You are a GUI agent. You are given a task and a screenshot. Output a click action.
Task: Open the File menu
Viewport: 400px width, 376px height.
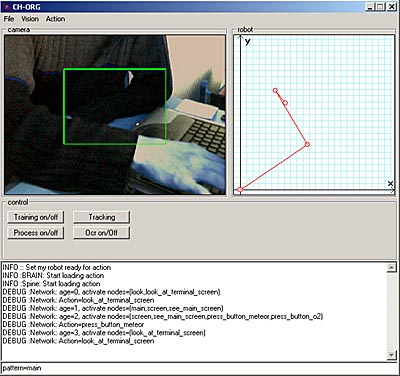[9, 19]
